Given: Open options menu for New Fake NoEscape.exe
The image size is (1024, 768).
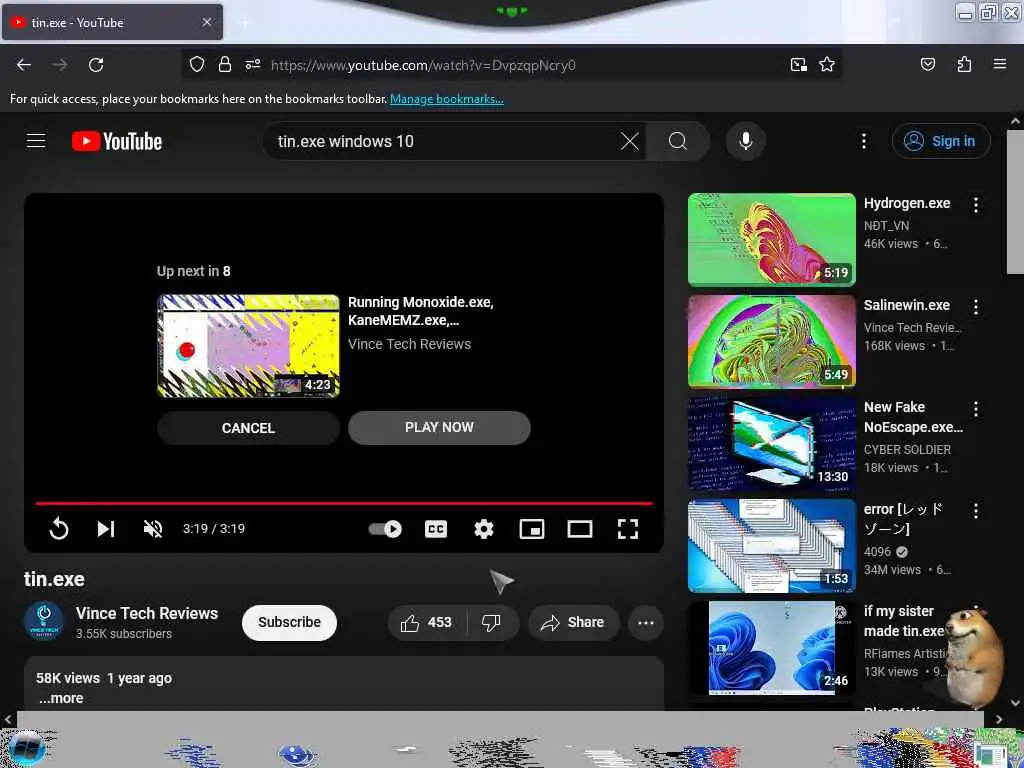Looking at the screenshot, I should (x=976, y=409).
